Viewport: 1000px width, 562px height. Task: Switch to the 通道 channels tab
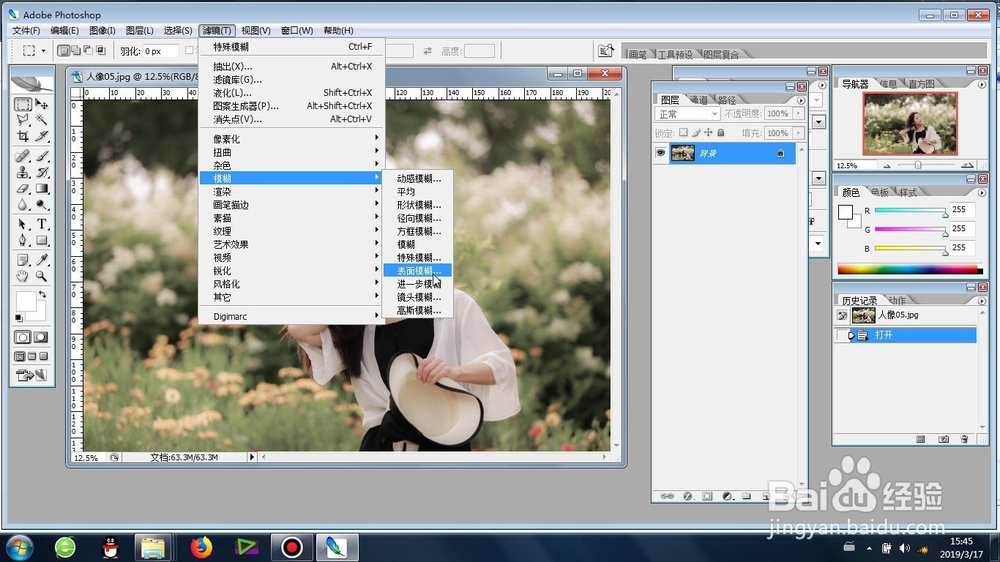click(x=698, y=100)
